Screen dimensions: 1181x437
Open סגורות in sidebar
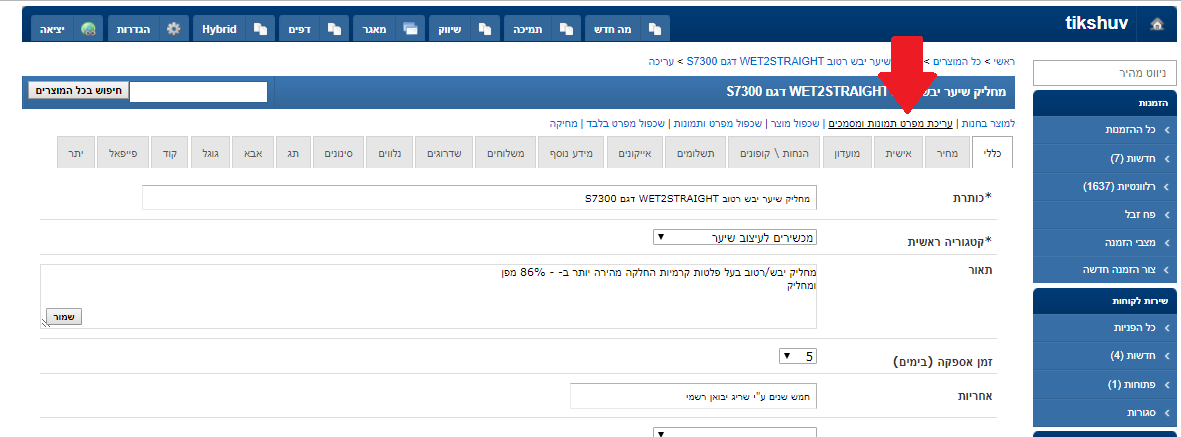tap(1103, 413)
